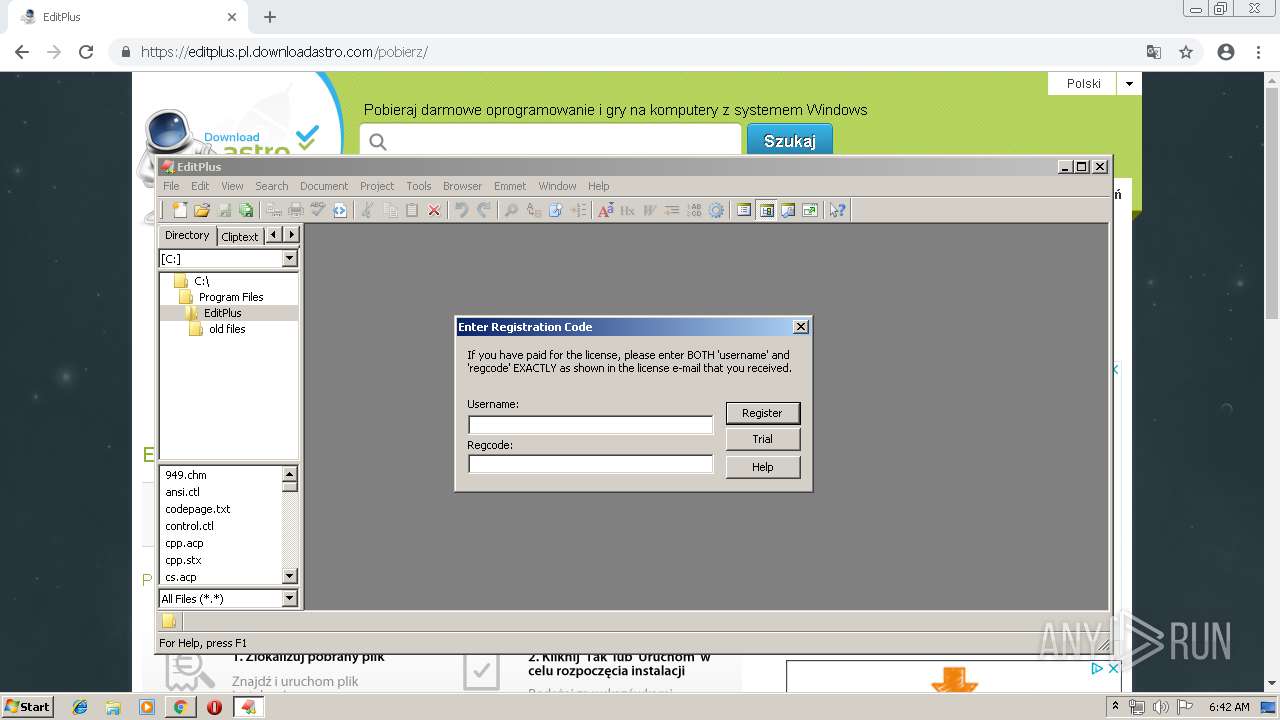The image size is (1280, 720).
Task: Click the Save icon in EditPlus toolbar
Action: (225, 210)
